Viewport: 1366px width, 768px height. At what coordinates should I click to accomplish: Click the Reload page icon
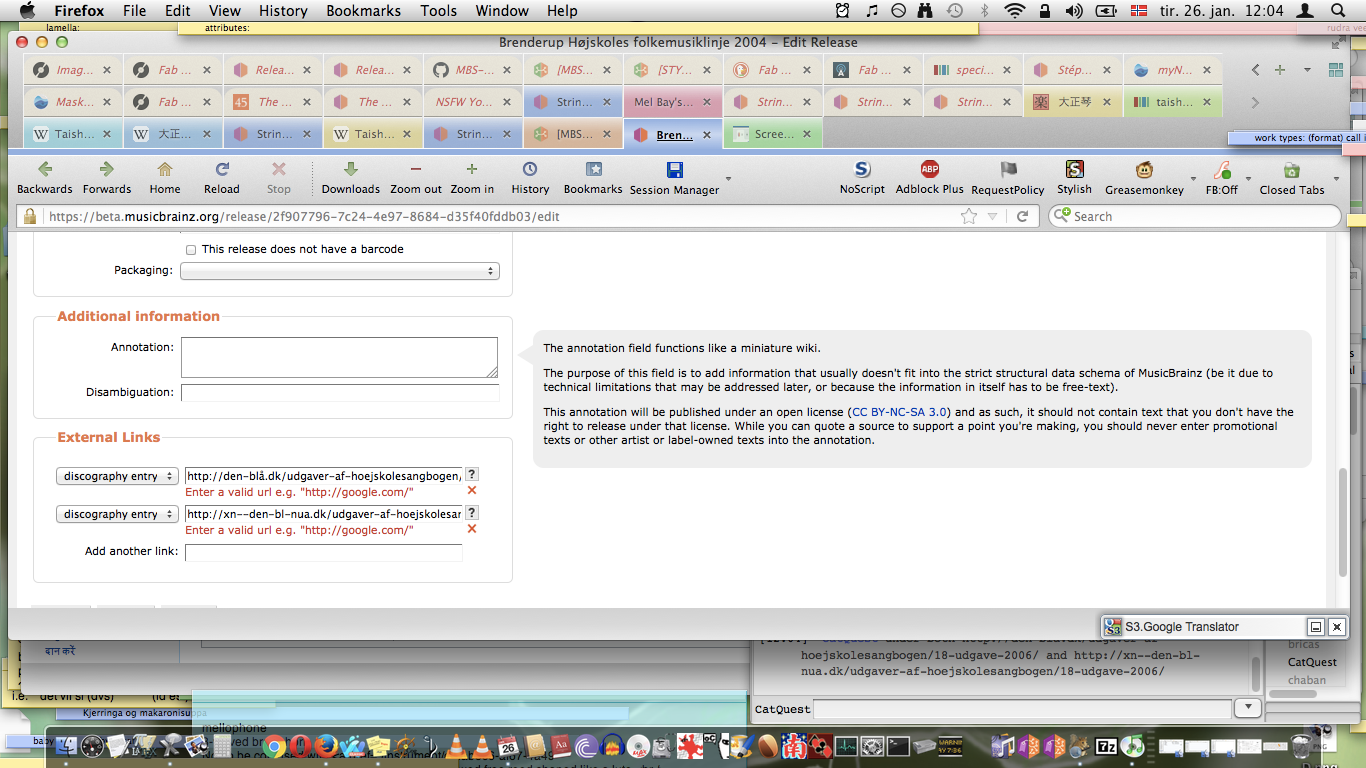tap(222, 170)
